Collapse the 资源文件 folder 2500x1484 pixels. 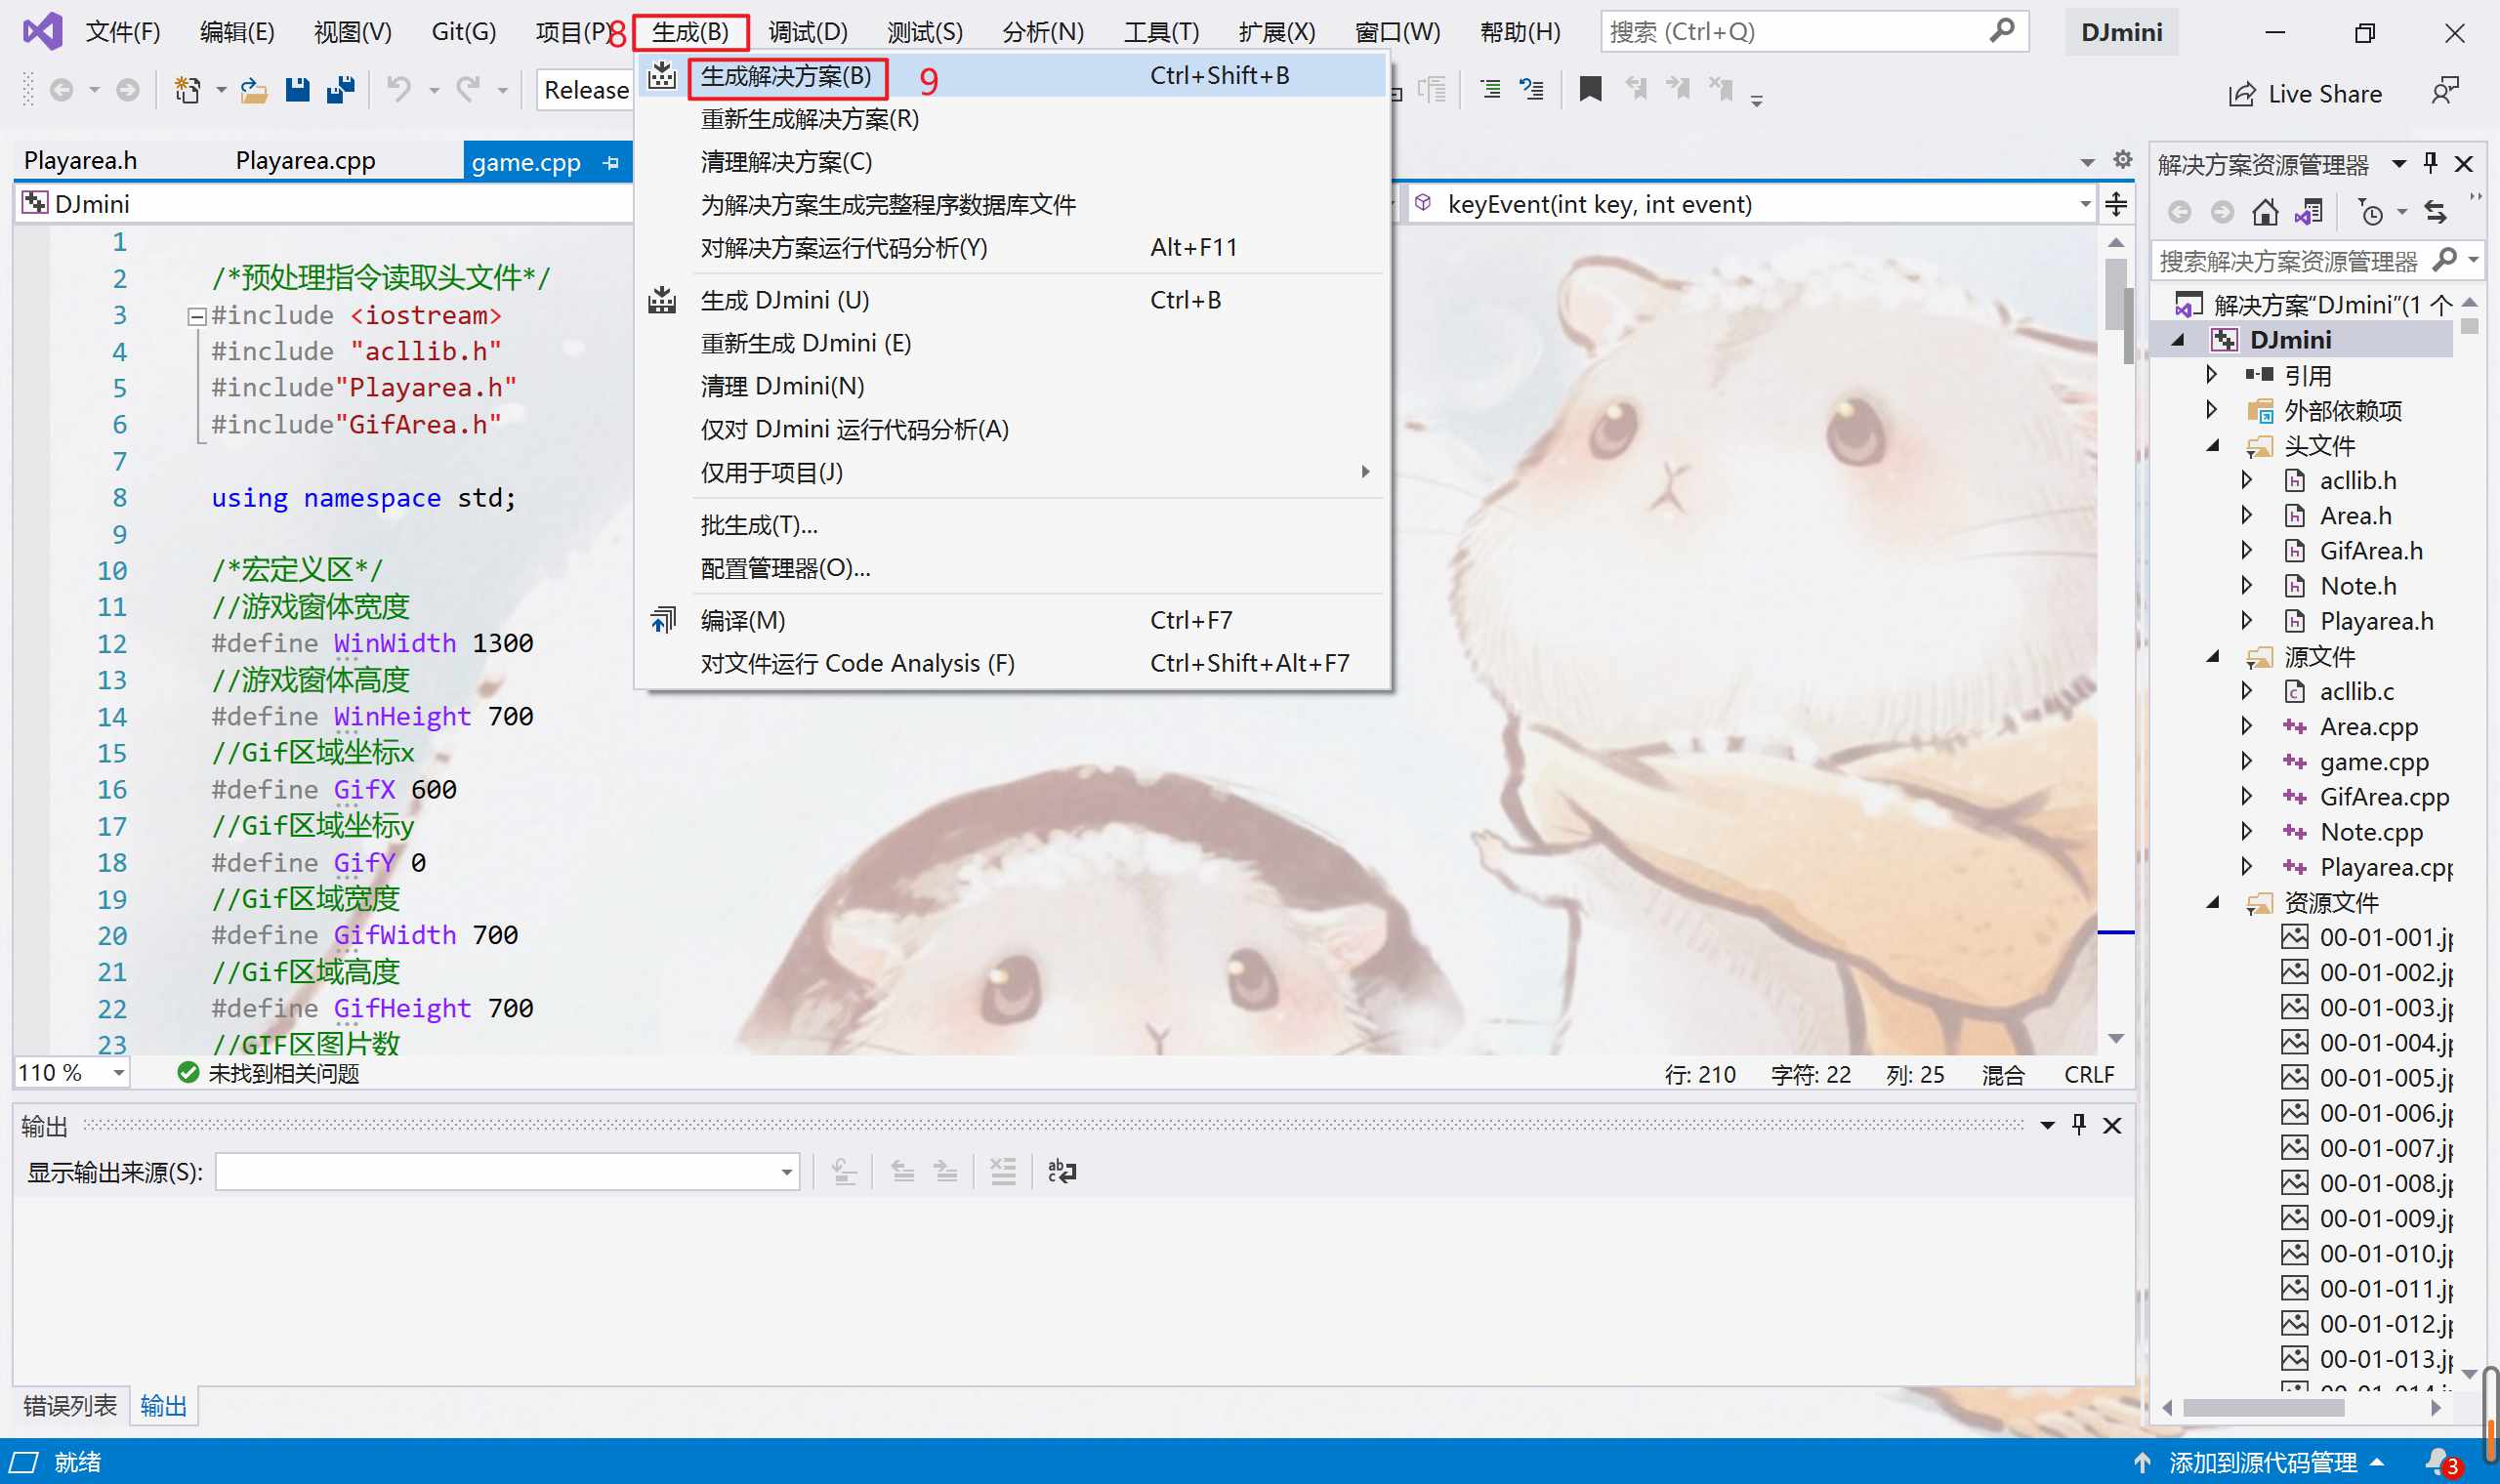[x=2213, y=903]
